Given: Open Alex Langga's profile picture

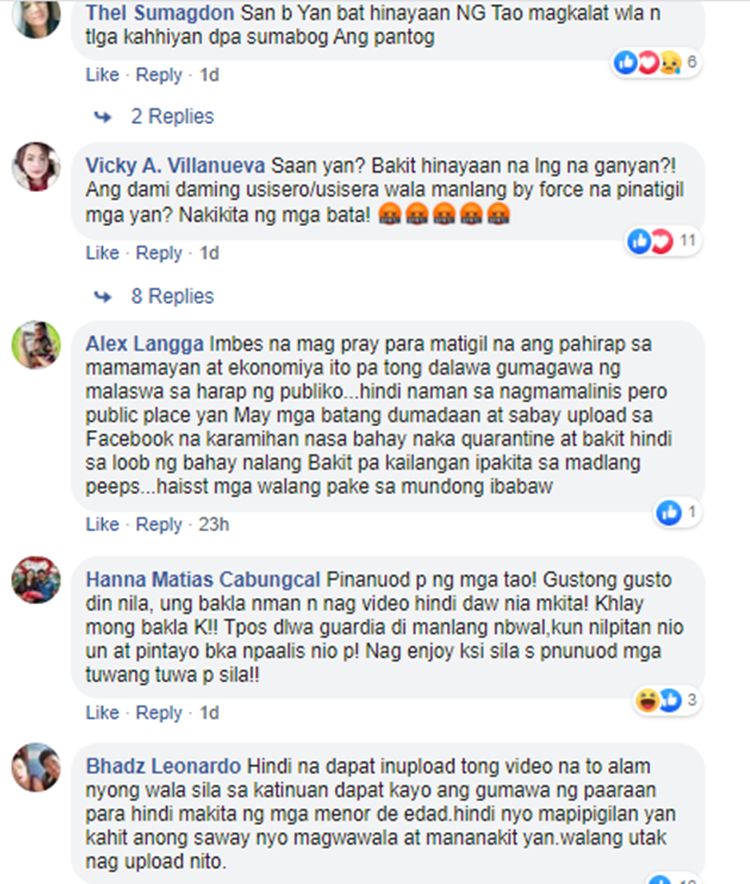Looking at the screenshot, I should click(36, 344).
